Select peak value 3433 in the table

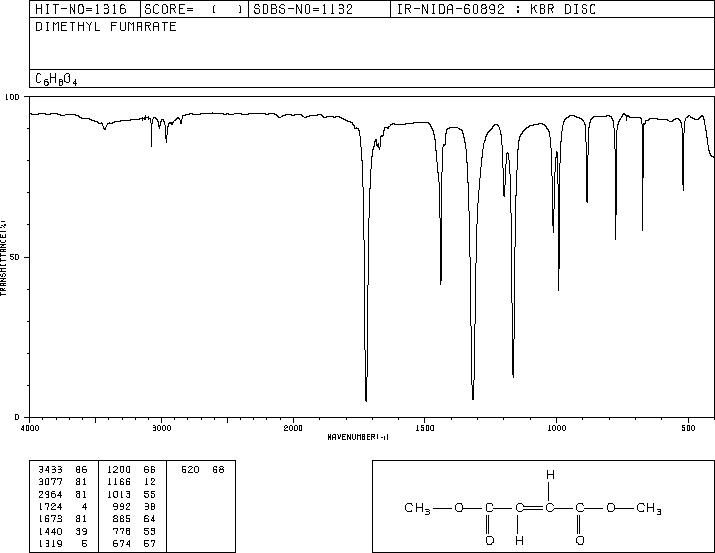pyautogui.click(x=51, y=470)
